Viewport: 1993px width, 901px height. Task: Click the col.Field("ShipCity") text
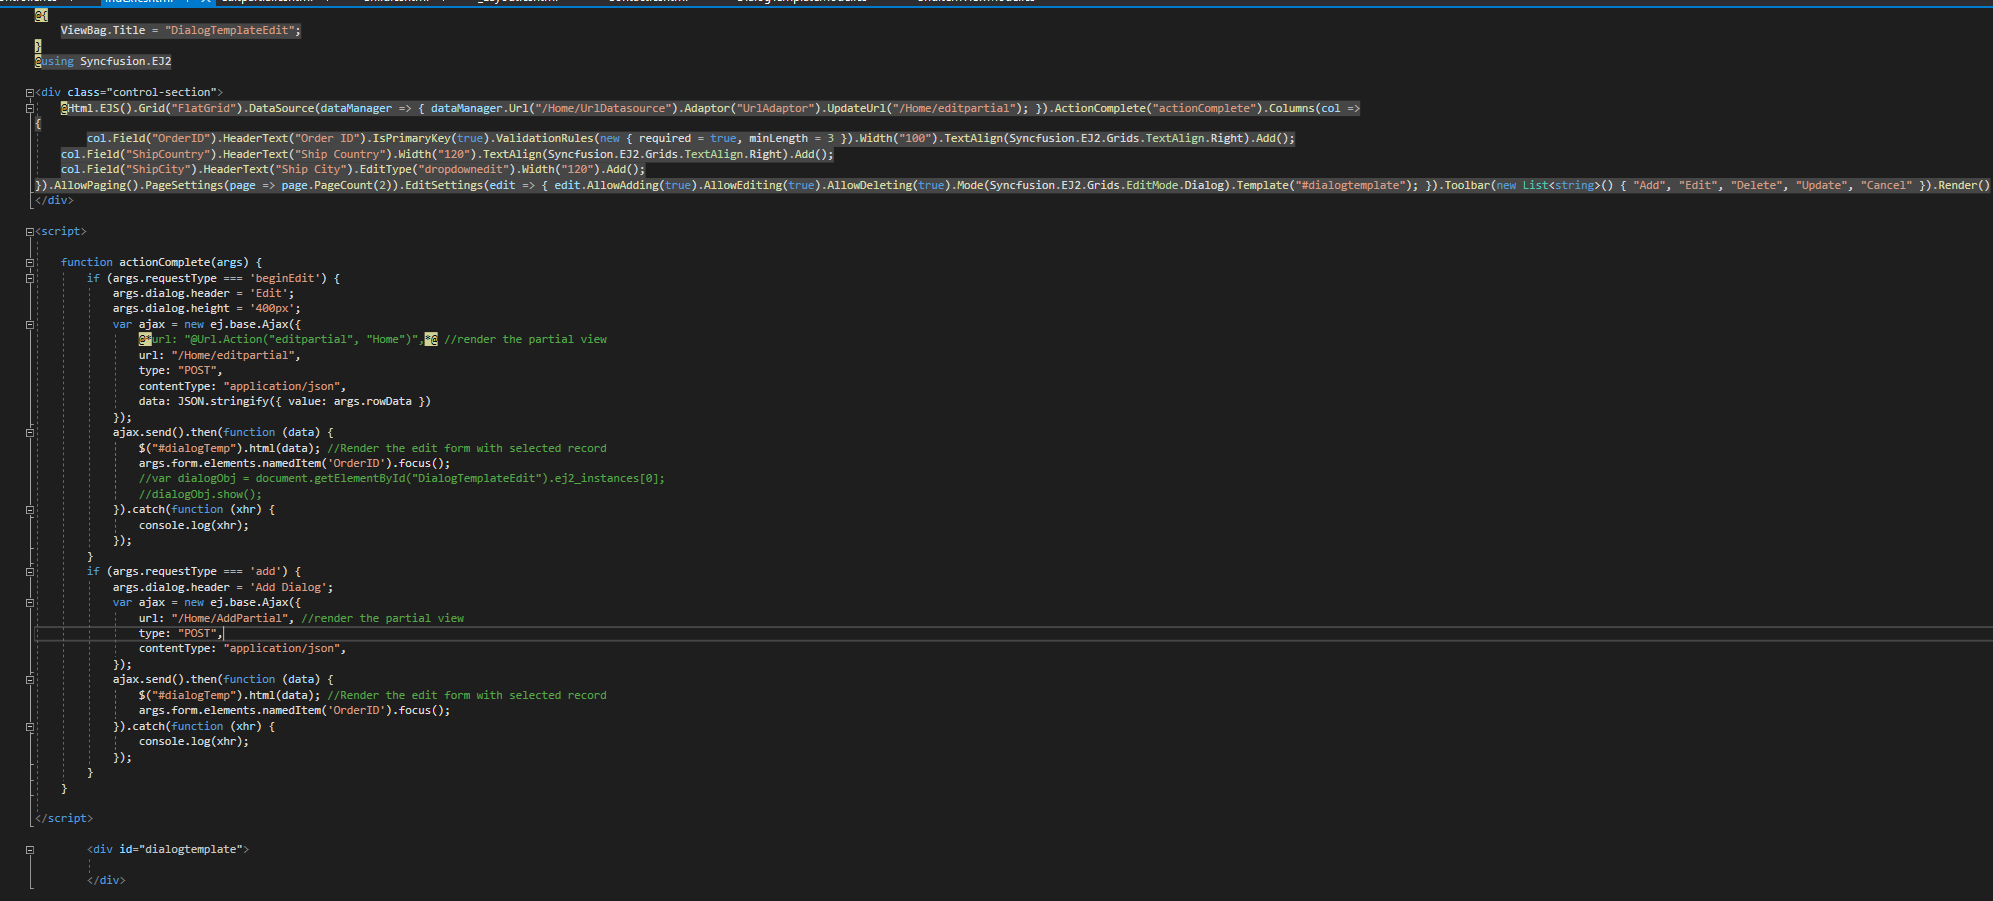pyautogui.click(x=128, y=169)
